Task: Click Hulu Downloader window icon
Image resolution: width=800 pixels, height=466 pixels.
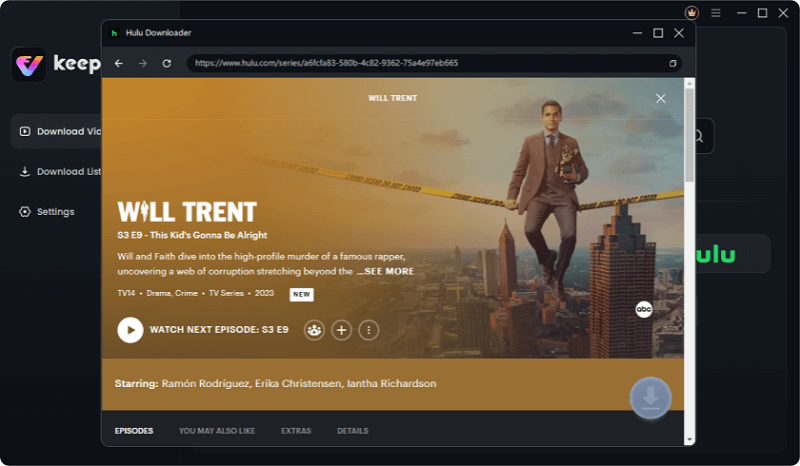Action: (x=114, y=33)
